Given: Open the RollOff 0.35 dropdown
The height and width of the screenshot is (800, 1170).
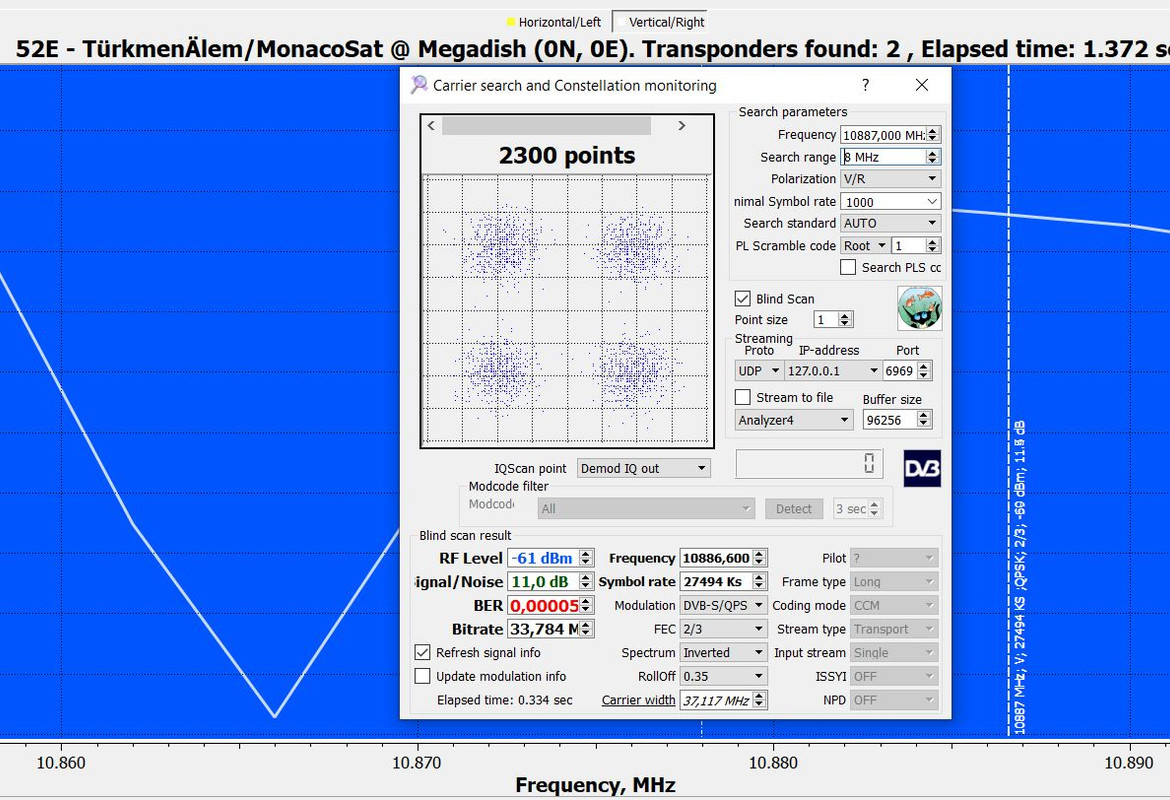Looking at the screenshot, I should click(723, 676).
